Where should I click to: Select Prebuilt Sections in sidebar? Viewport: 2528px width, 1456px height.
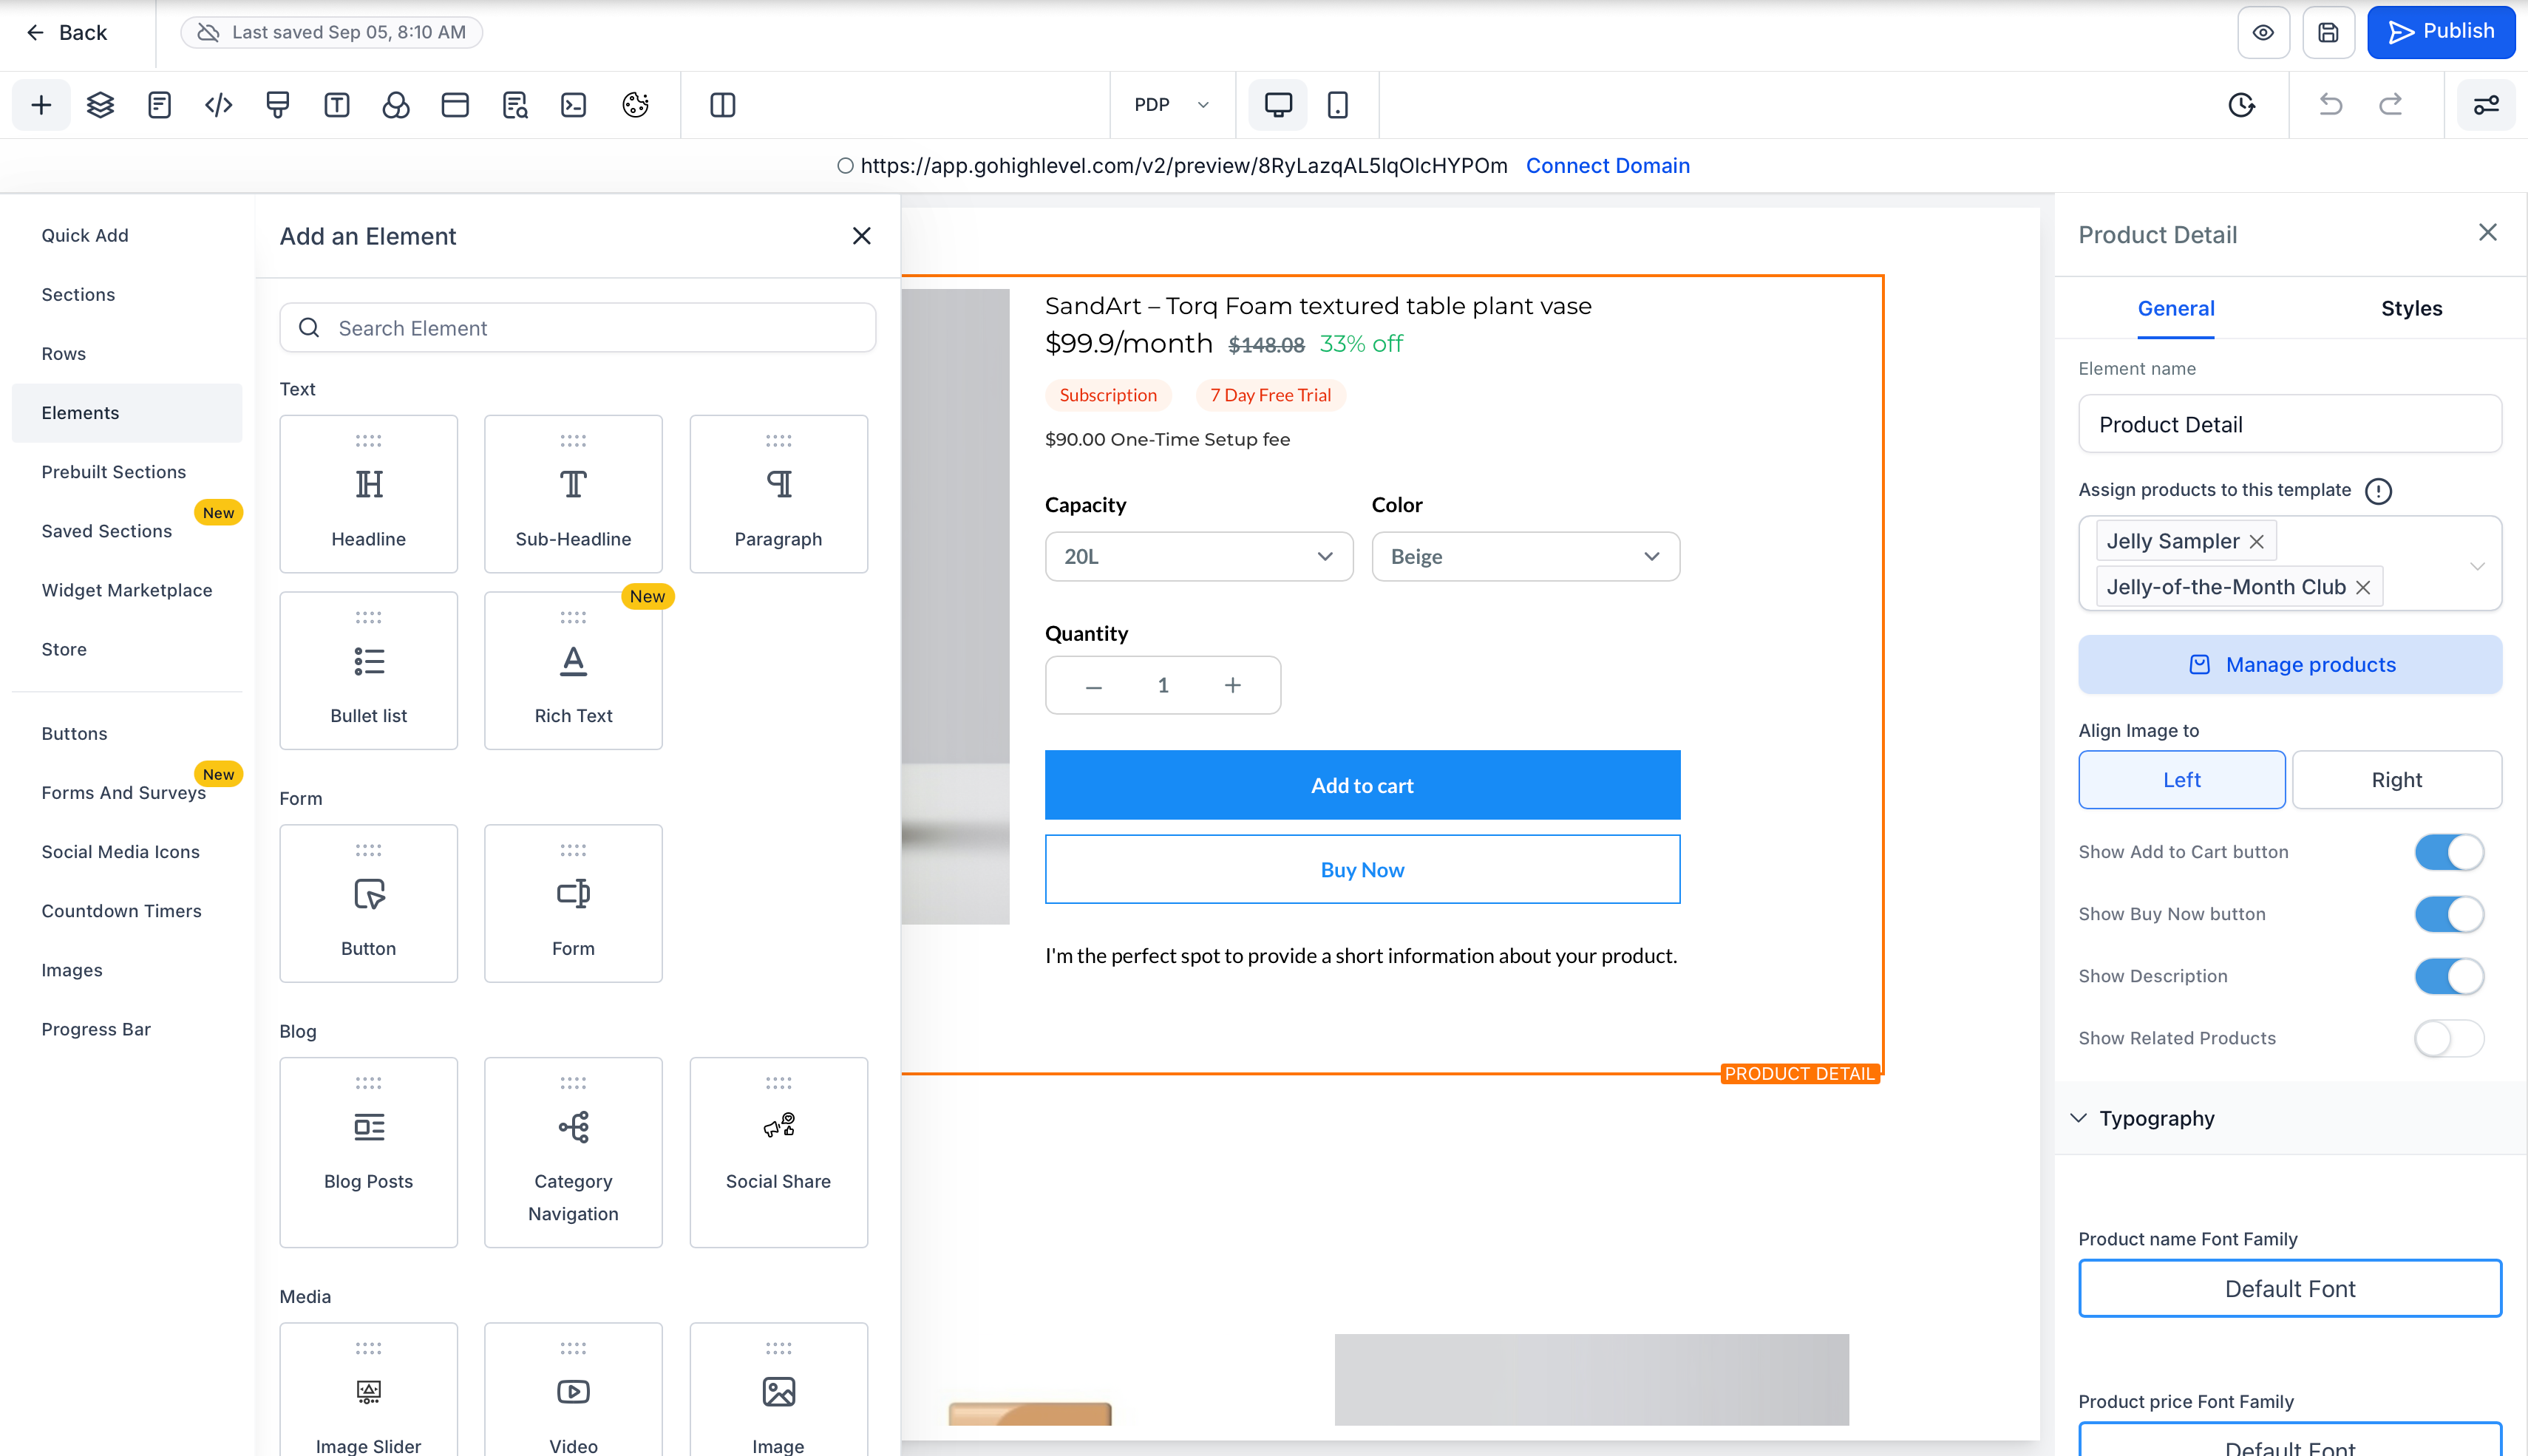point(113,472)
